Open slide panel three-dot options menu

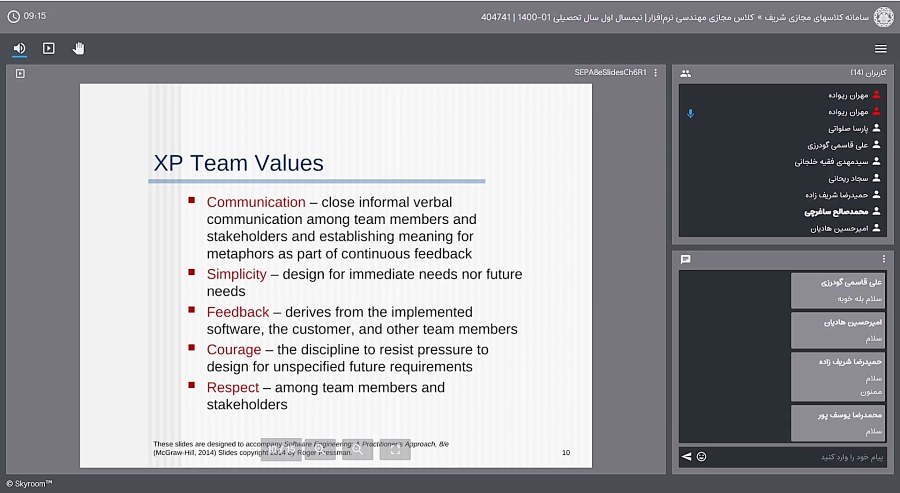coord(656,72)
